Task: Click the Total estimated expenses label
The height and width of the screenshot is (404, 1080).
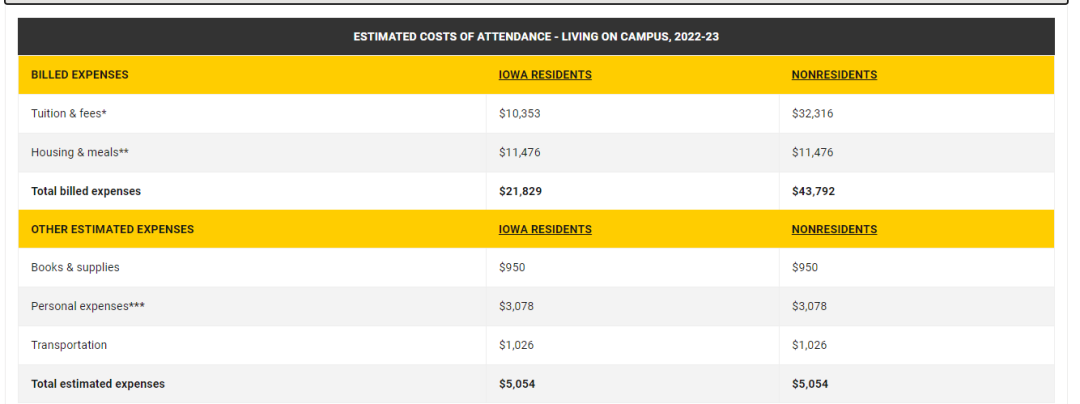Action: (x=98, y=384)
